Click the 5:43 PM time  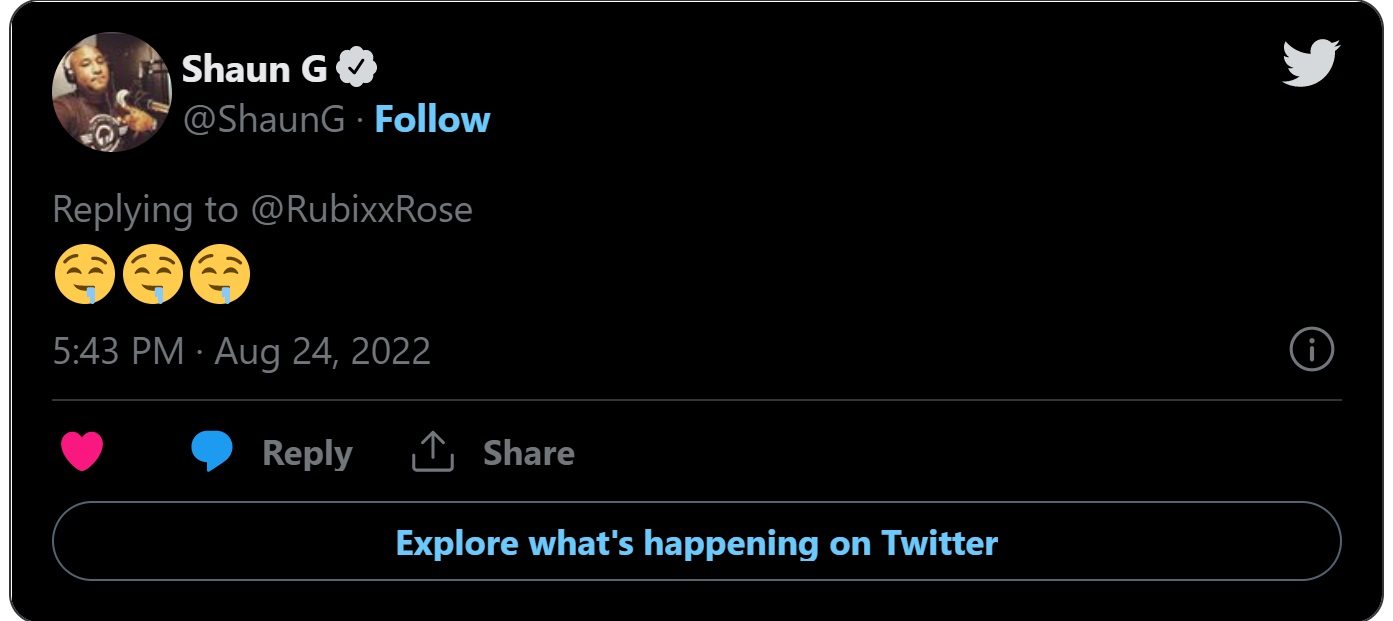pyautogui.click(x=118, y=352)
